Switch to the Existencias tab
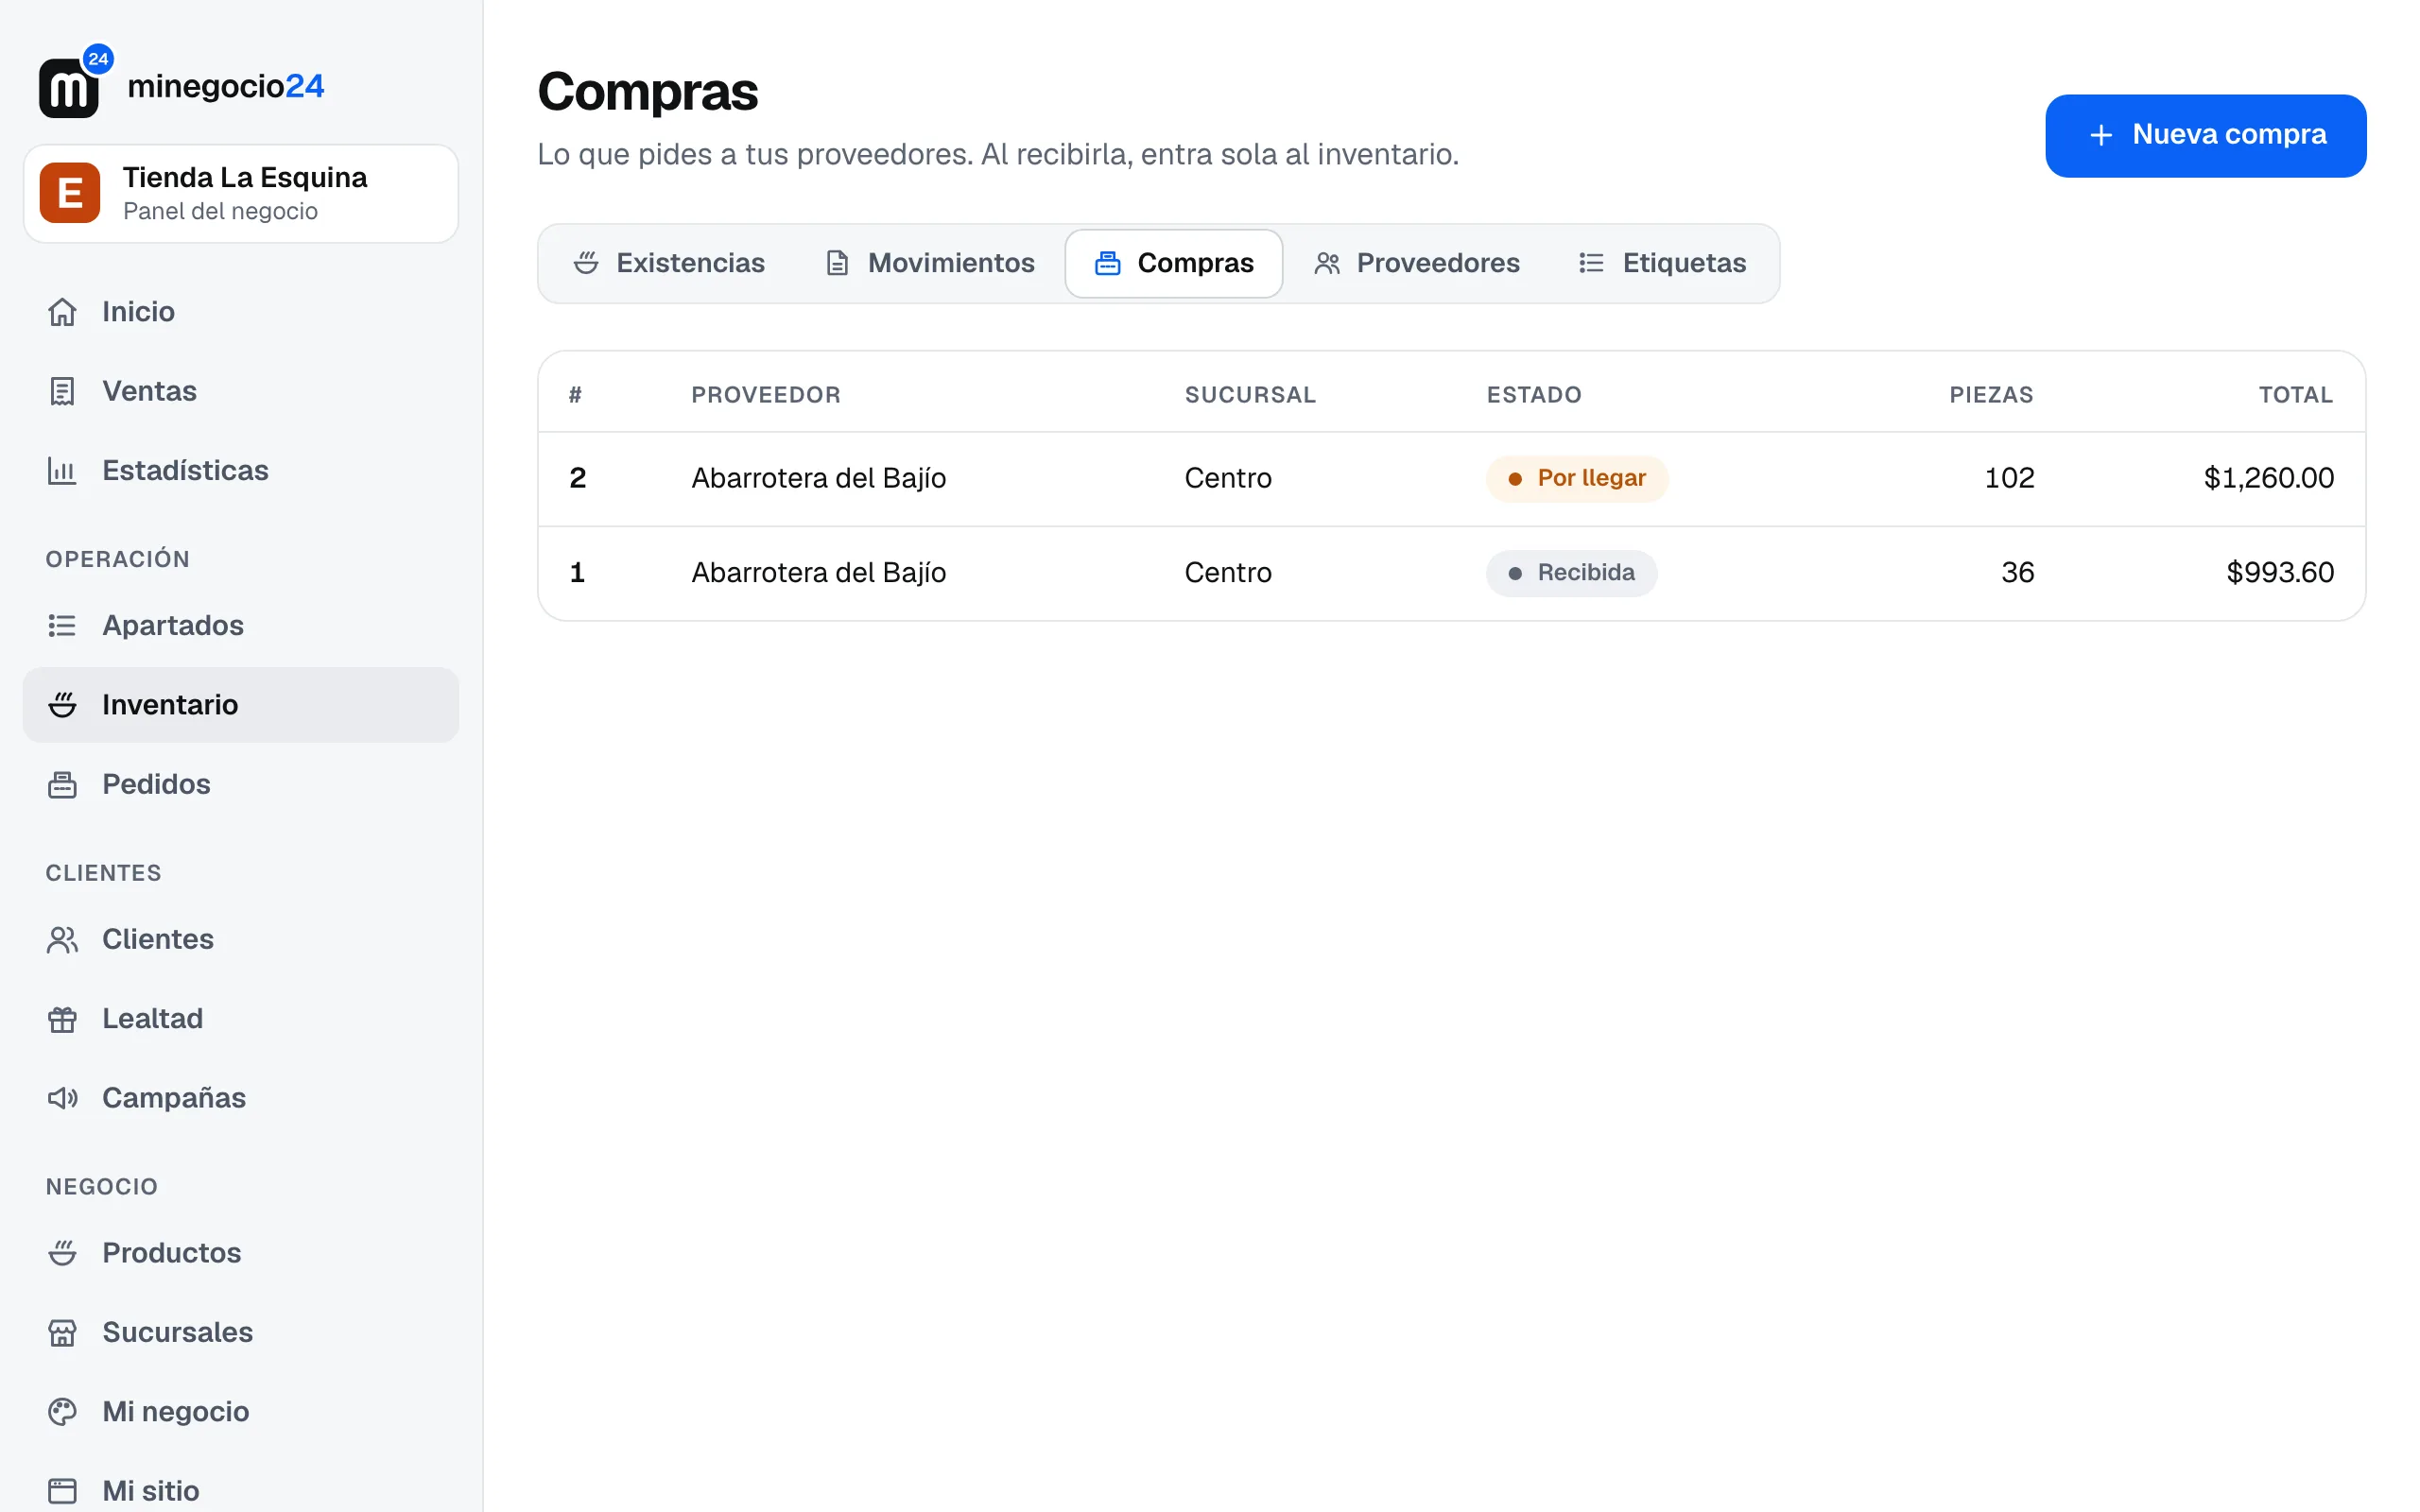 [x=669, y=263]
